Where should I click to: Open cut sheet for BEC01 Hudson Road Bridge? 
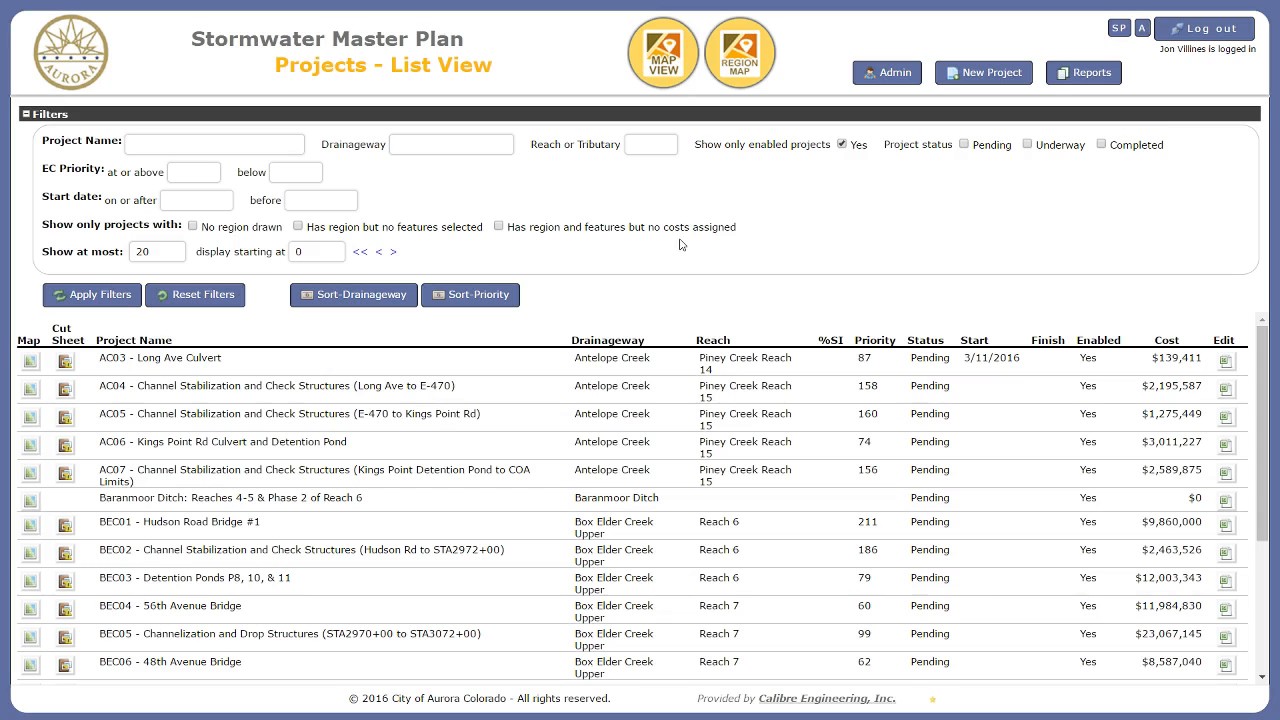pyautogui.click(x=65, y=525)
